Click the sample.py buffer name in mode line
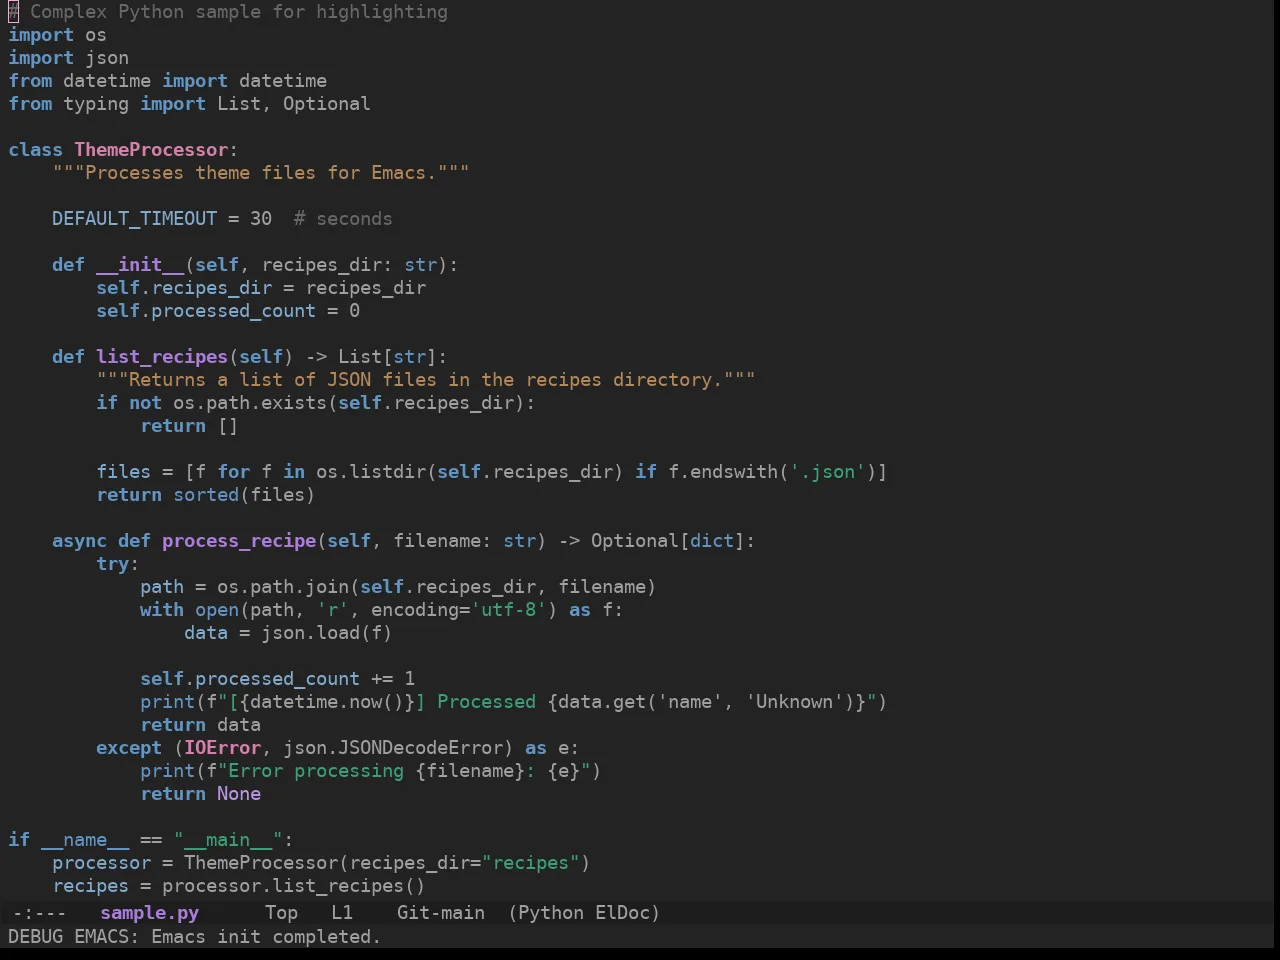Viewport: 1280px width, 960px height. click(x=150, y=913)
